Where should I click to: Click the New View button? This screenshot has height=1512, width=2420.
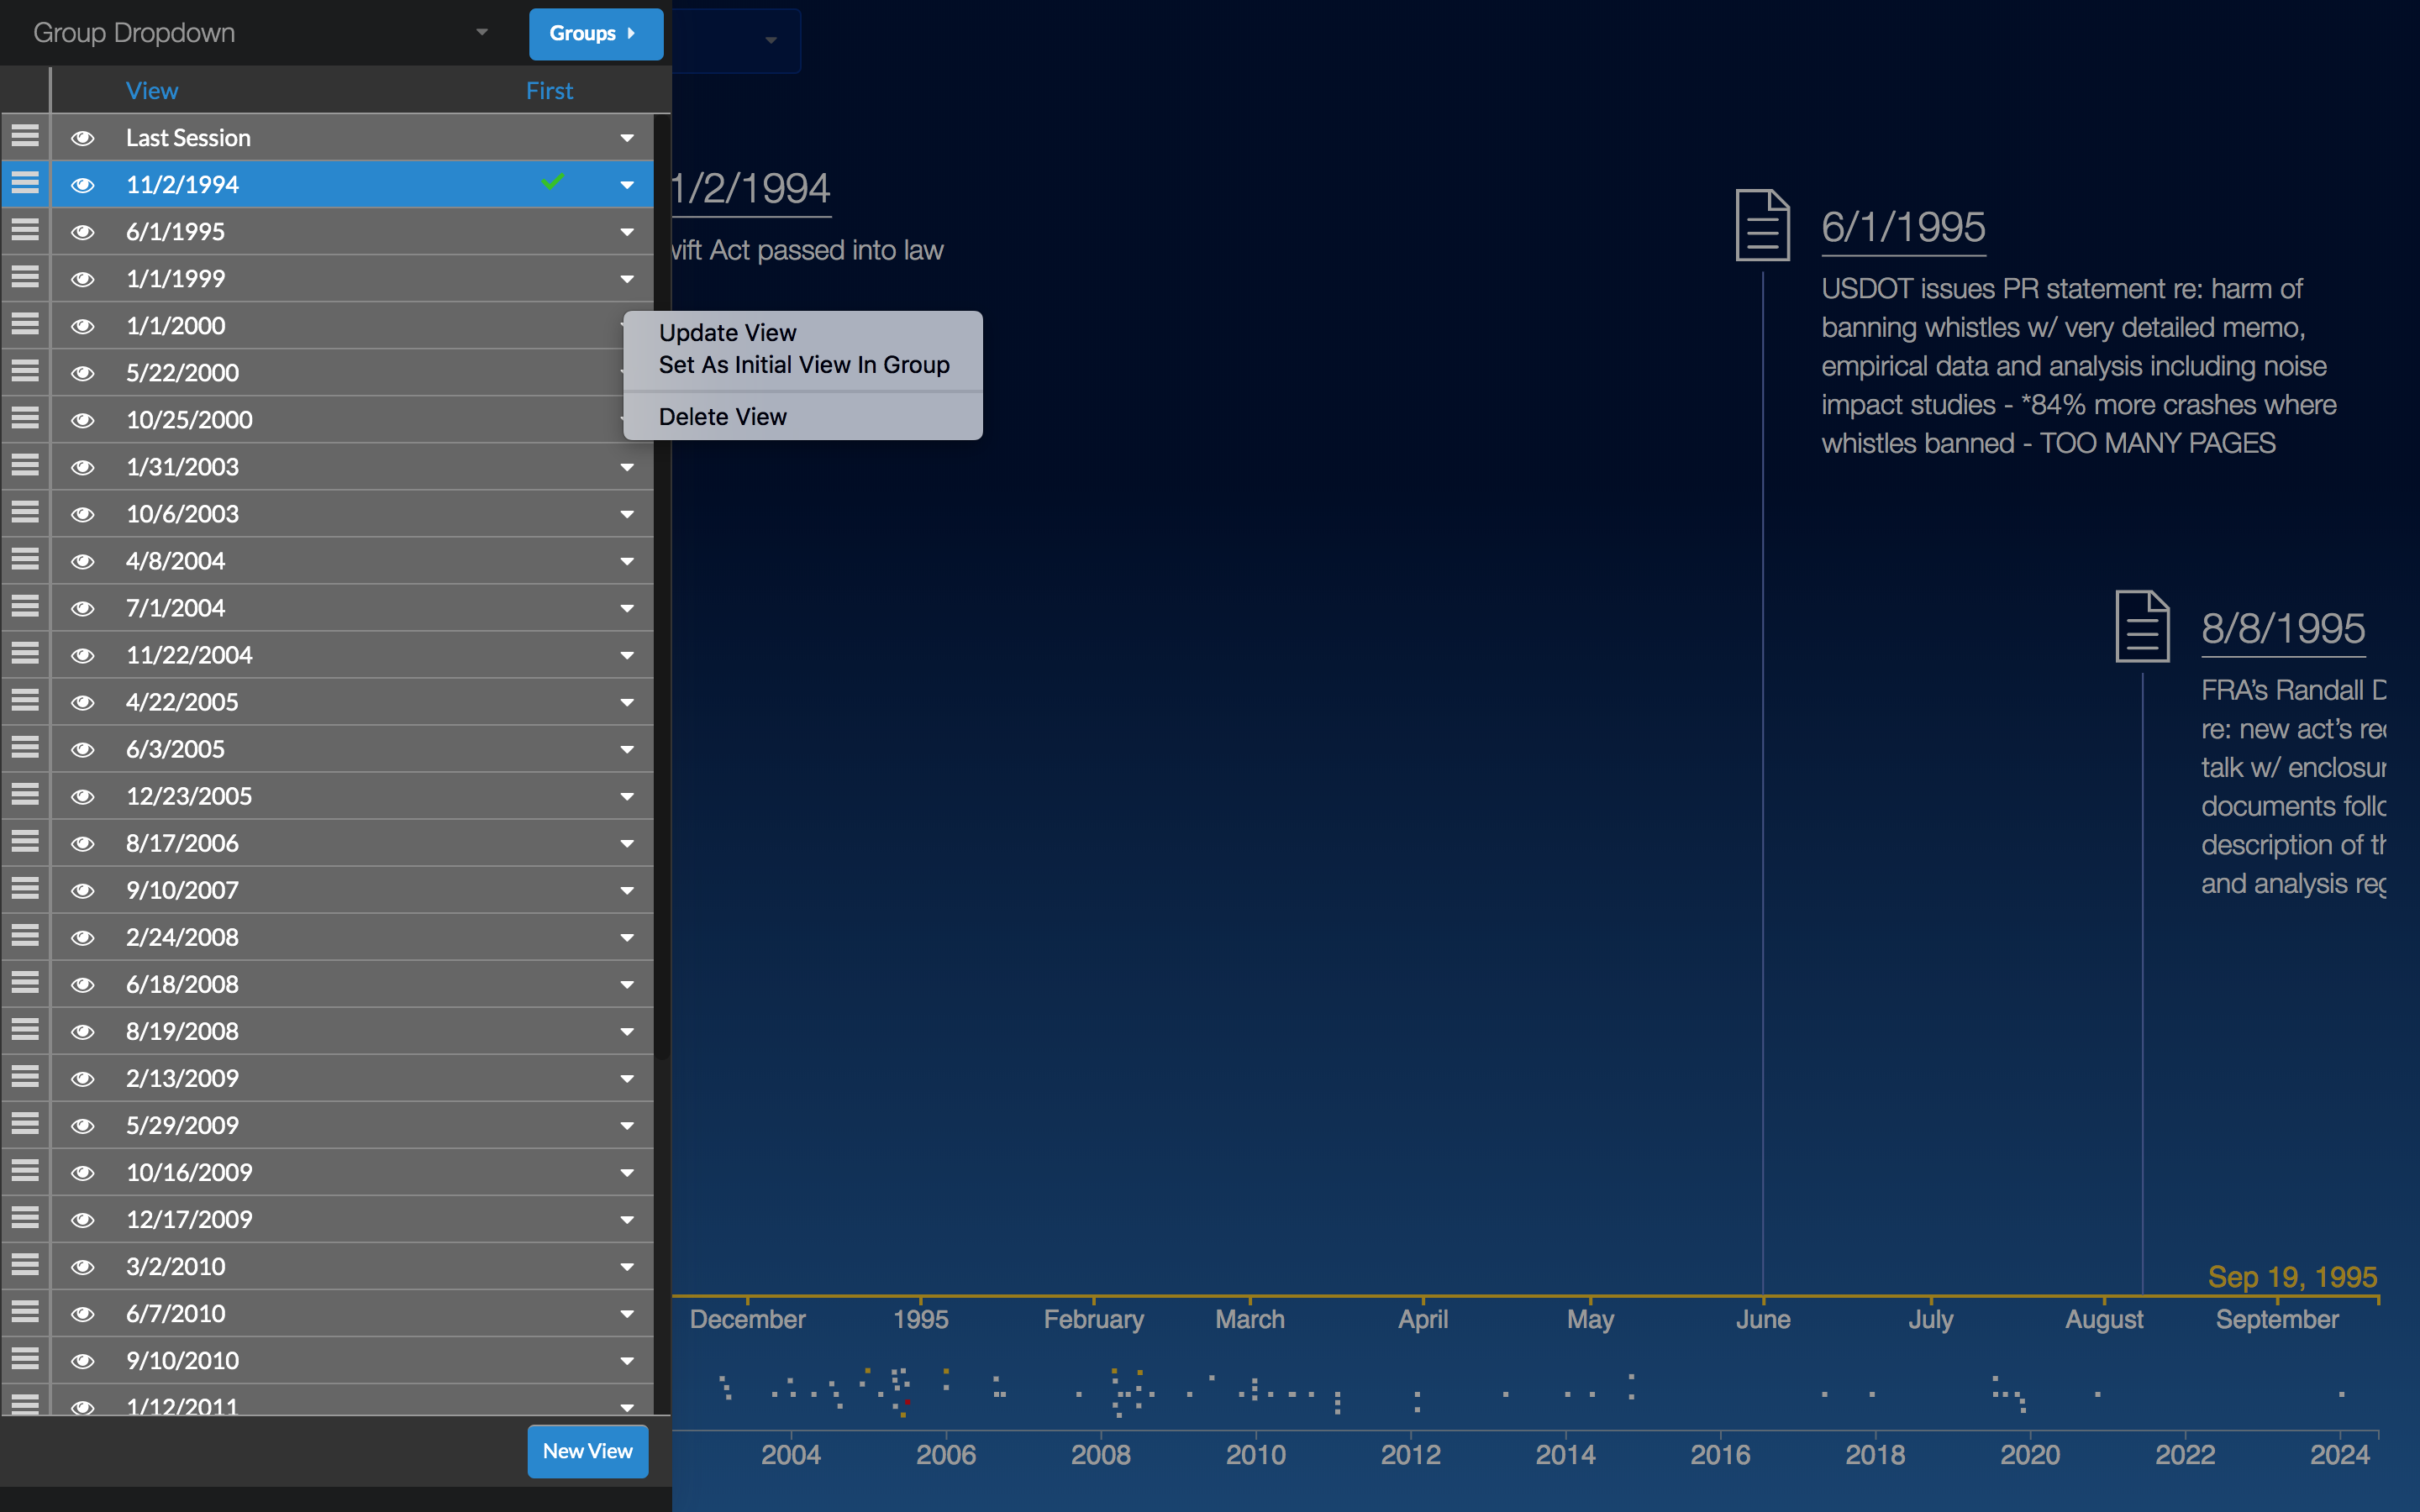[587, 1450]
